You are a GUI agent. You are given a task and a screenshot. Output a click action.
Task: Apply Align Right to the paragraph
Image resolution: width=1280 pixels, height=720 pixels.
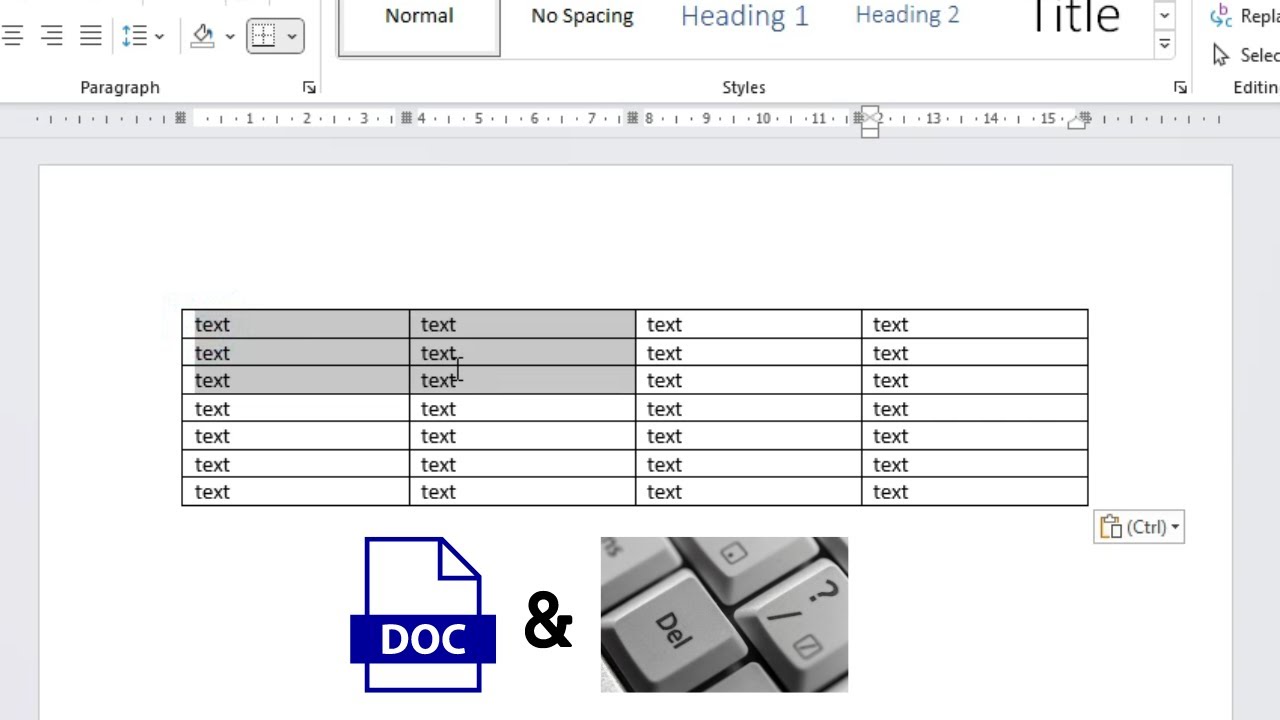[52, 36]
